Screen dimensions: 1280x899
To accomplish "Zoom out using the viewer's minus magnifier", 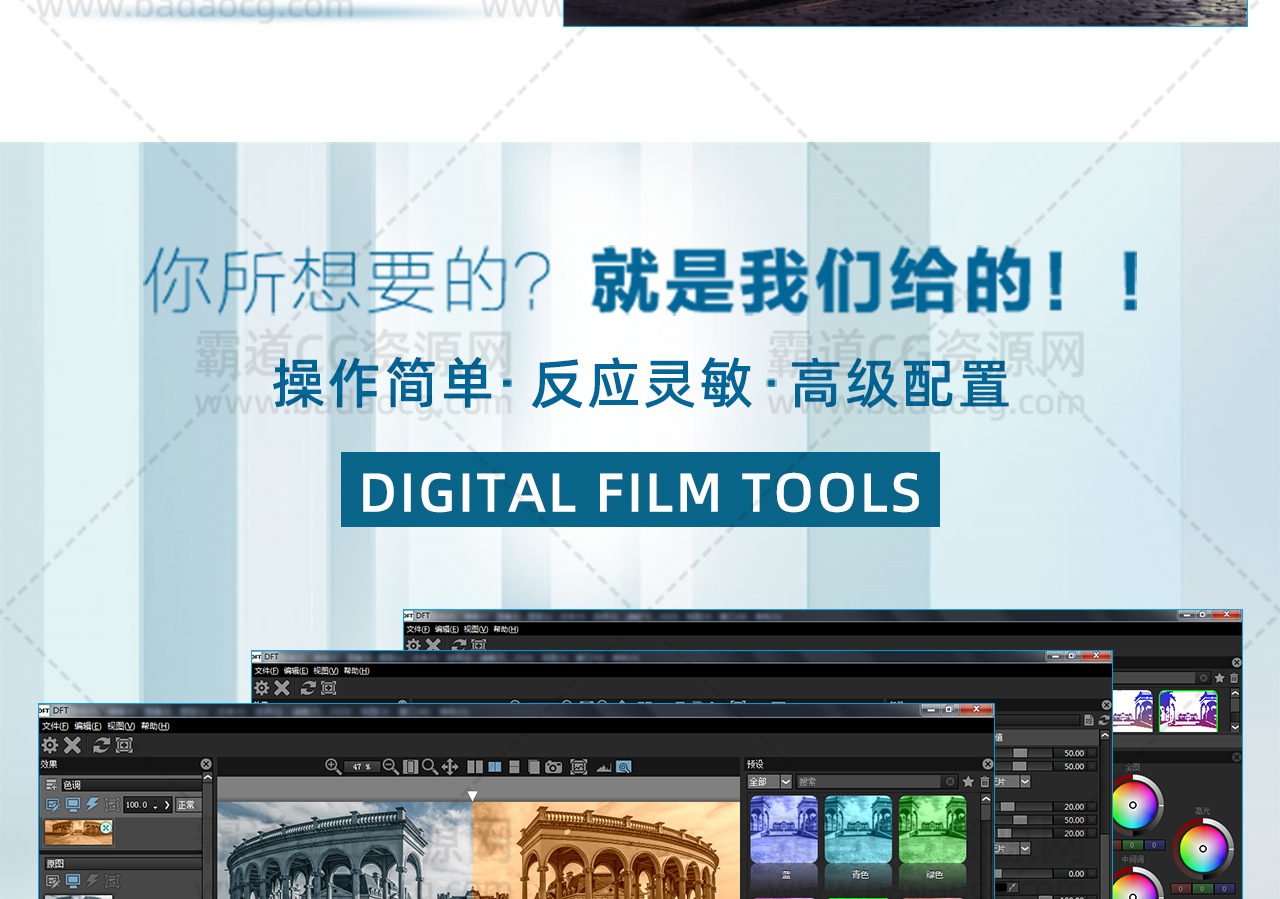I will tap(390, 767).
